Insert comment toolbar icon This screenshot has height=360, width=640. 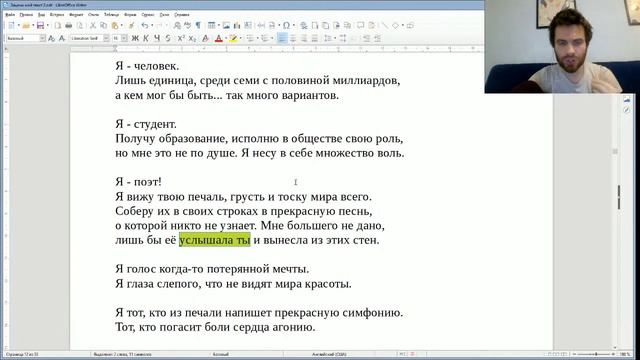pyautogui.click(x=360, y=25)
